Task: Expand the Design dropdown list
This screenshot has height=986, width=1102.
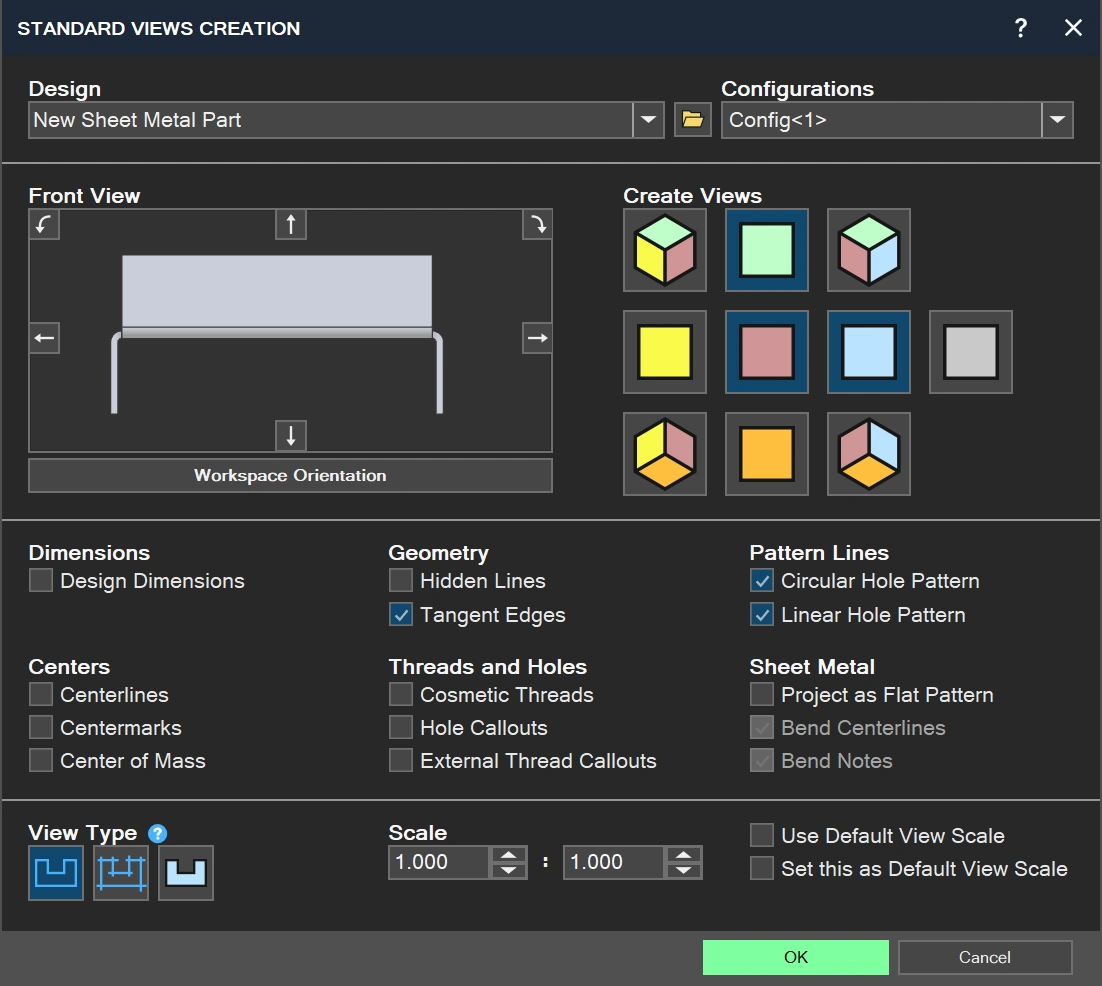Action: pos(648,119)
